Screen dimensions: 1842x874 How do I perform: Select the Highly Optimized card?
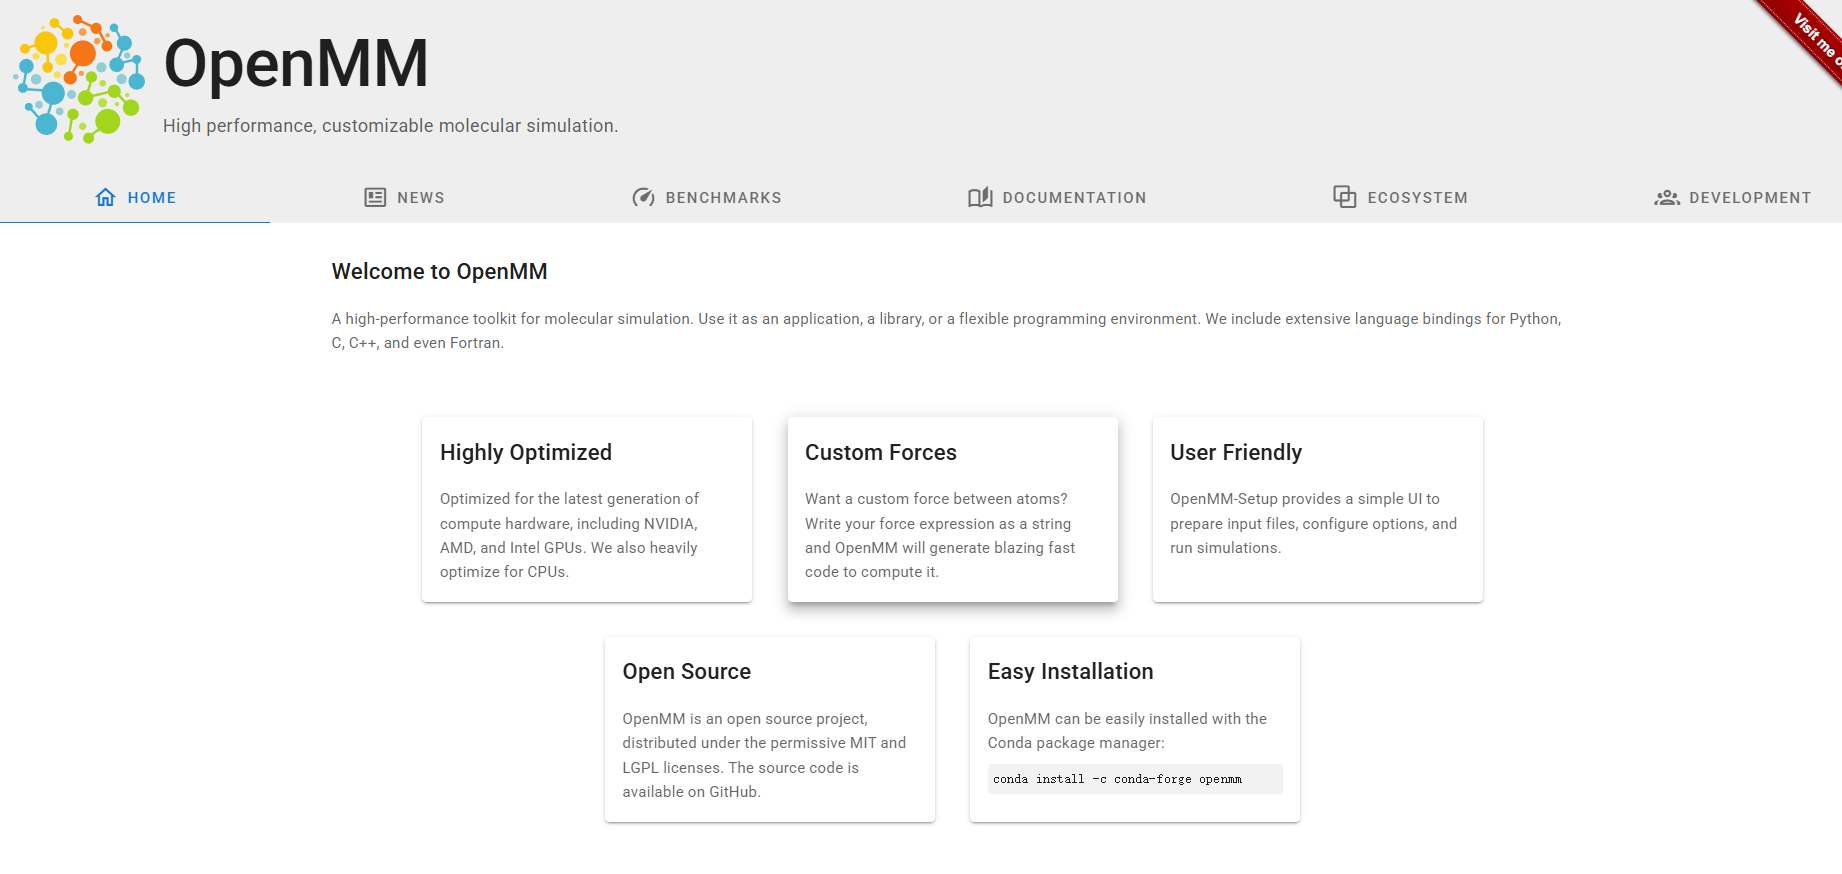pyautogui.click(x=587, y=509)
